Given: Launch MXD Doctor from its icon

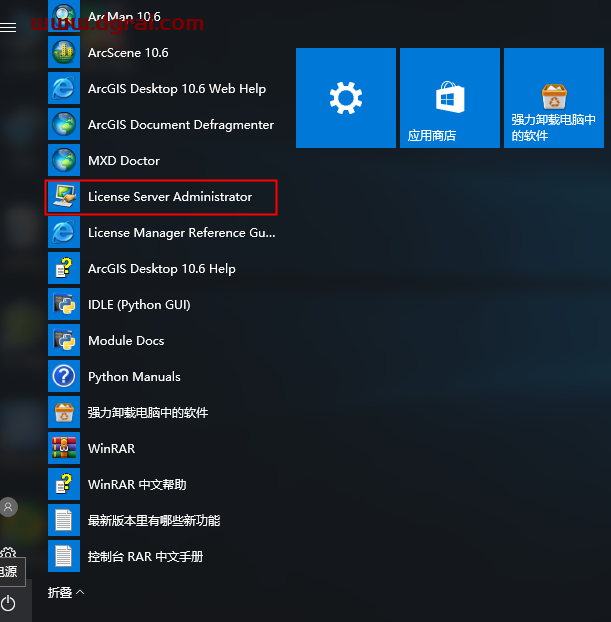Looking at the screenshot, I should pyautogui.click(x=63, y=160).
